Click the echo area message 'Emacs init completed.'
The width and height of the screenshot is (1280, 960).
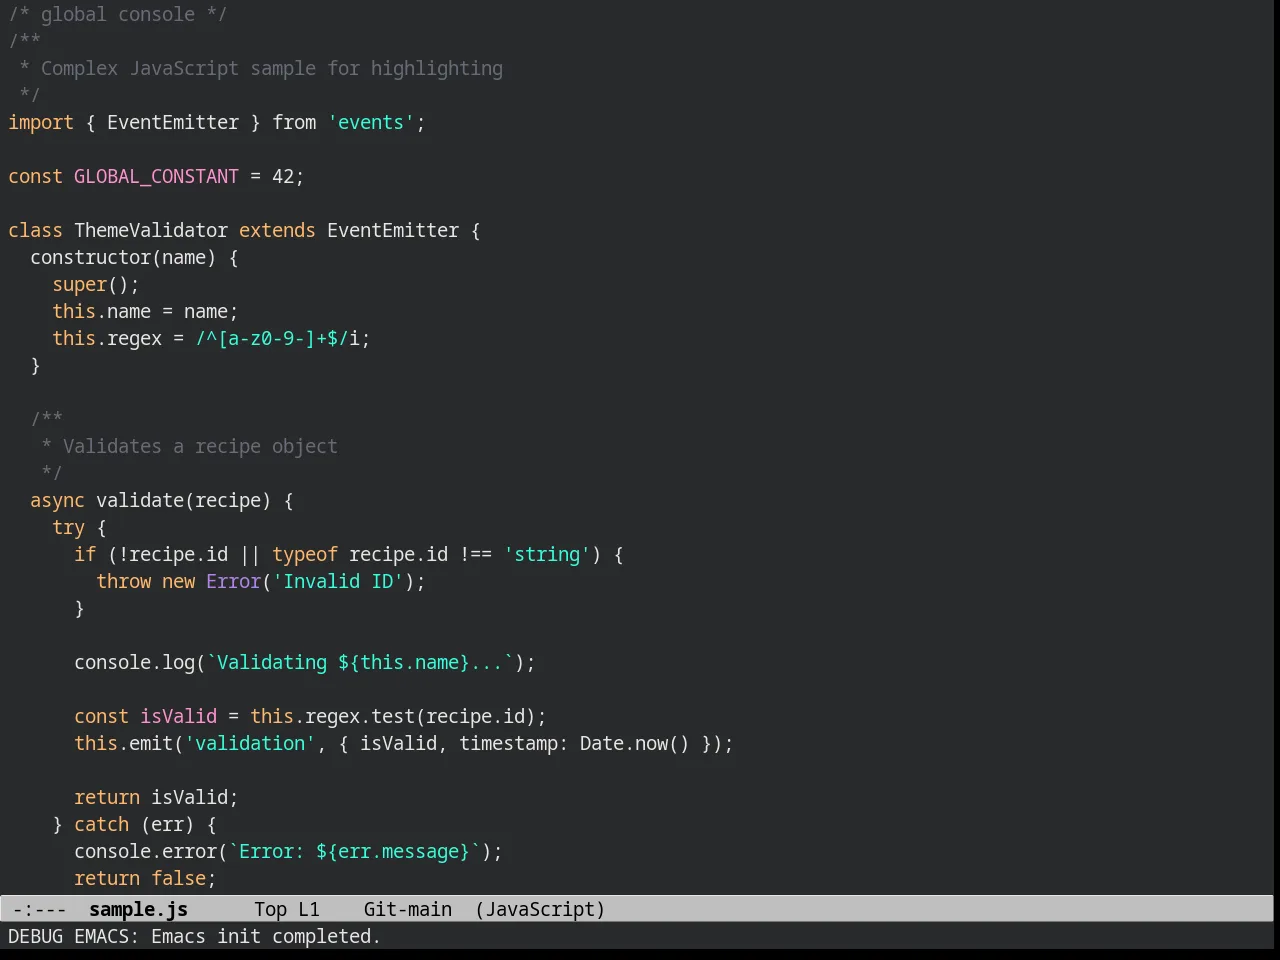point(266,936)
